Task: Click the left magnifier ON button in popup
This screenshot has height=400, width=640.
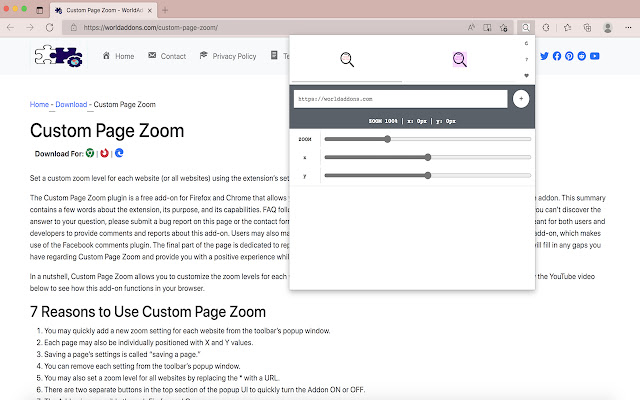Action: 347,60
